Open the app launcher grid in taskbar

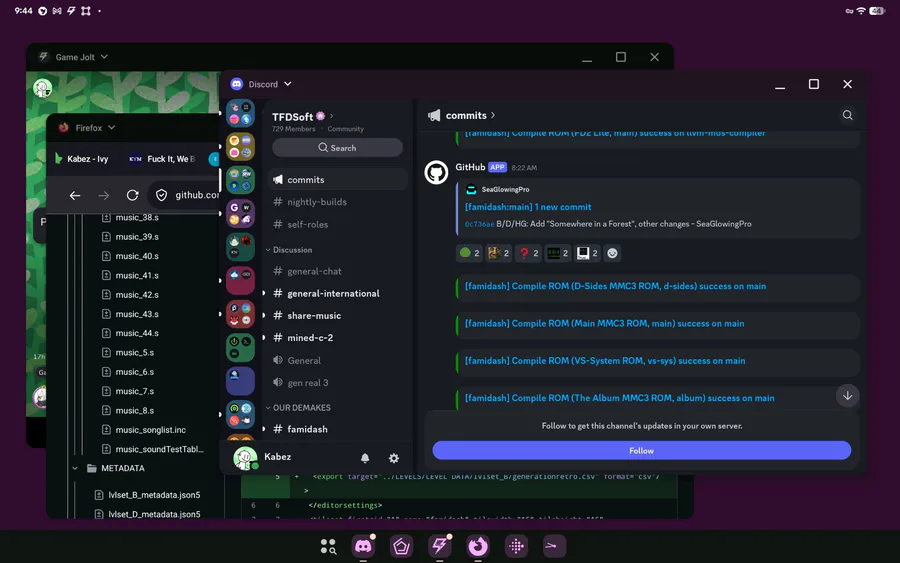tap(328, 546)
